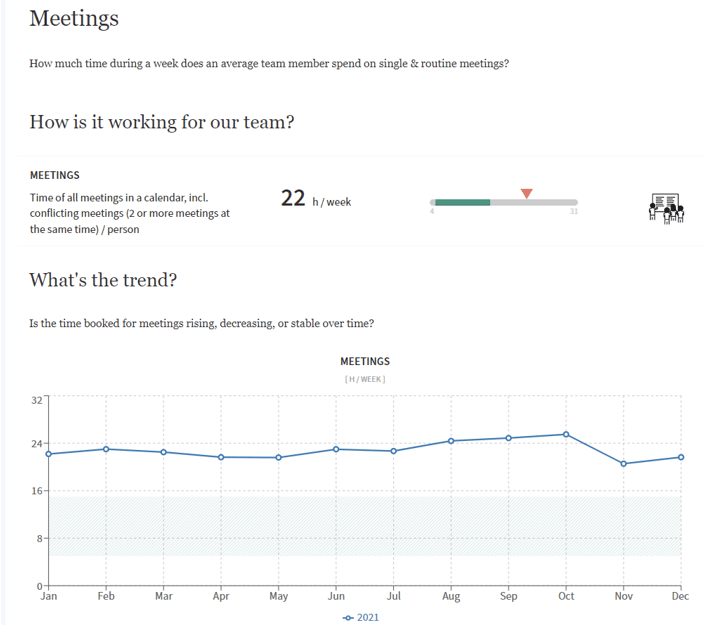
Task: Click the April data point on trend line
Action: point(221,457)
